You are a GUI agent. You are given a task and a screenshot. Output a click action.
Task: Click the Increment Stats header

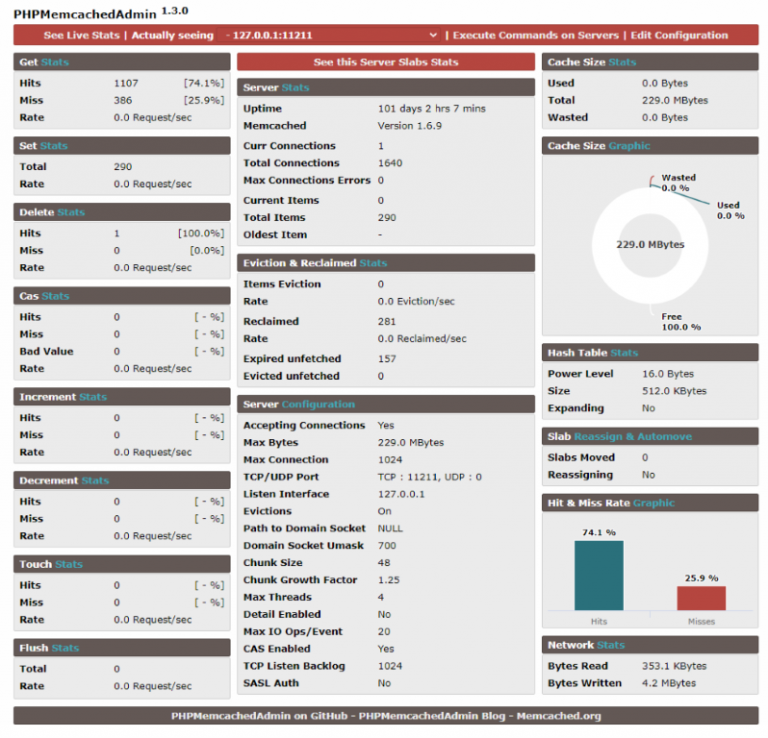coord(122,397)
